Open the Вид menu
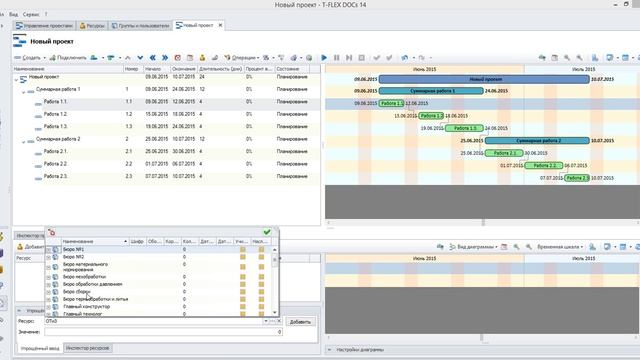This screenshot has height=360, width=640. coord(13,14)
